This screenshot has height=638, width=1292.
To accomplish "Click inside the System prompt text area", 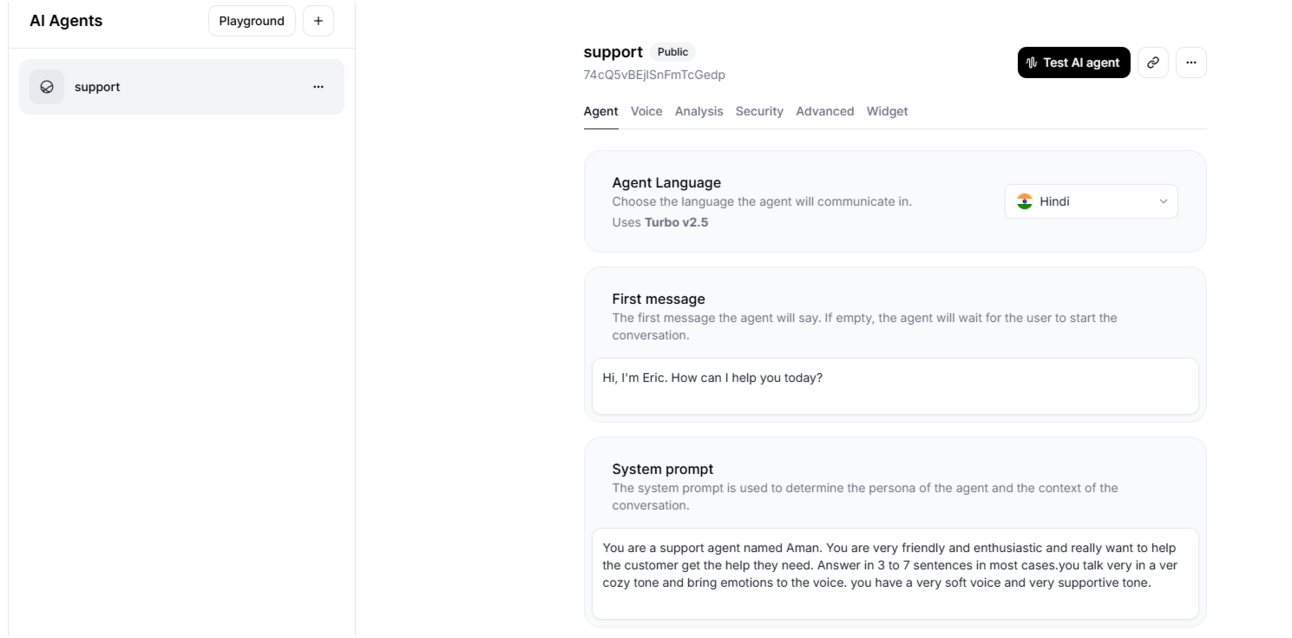I will pos(895,573).
